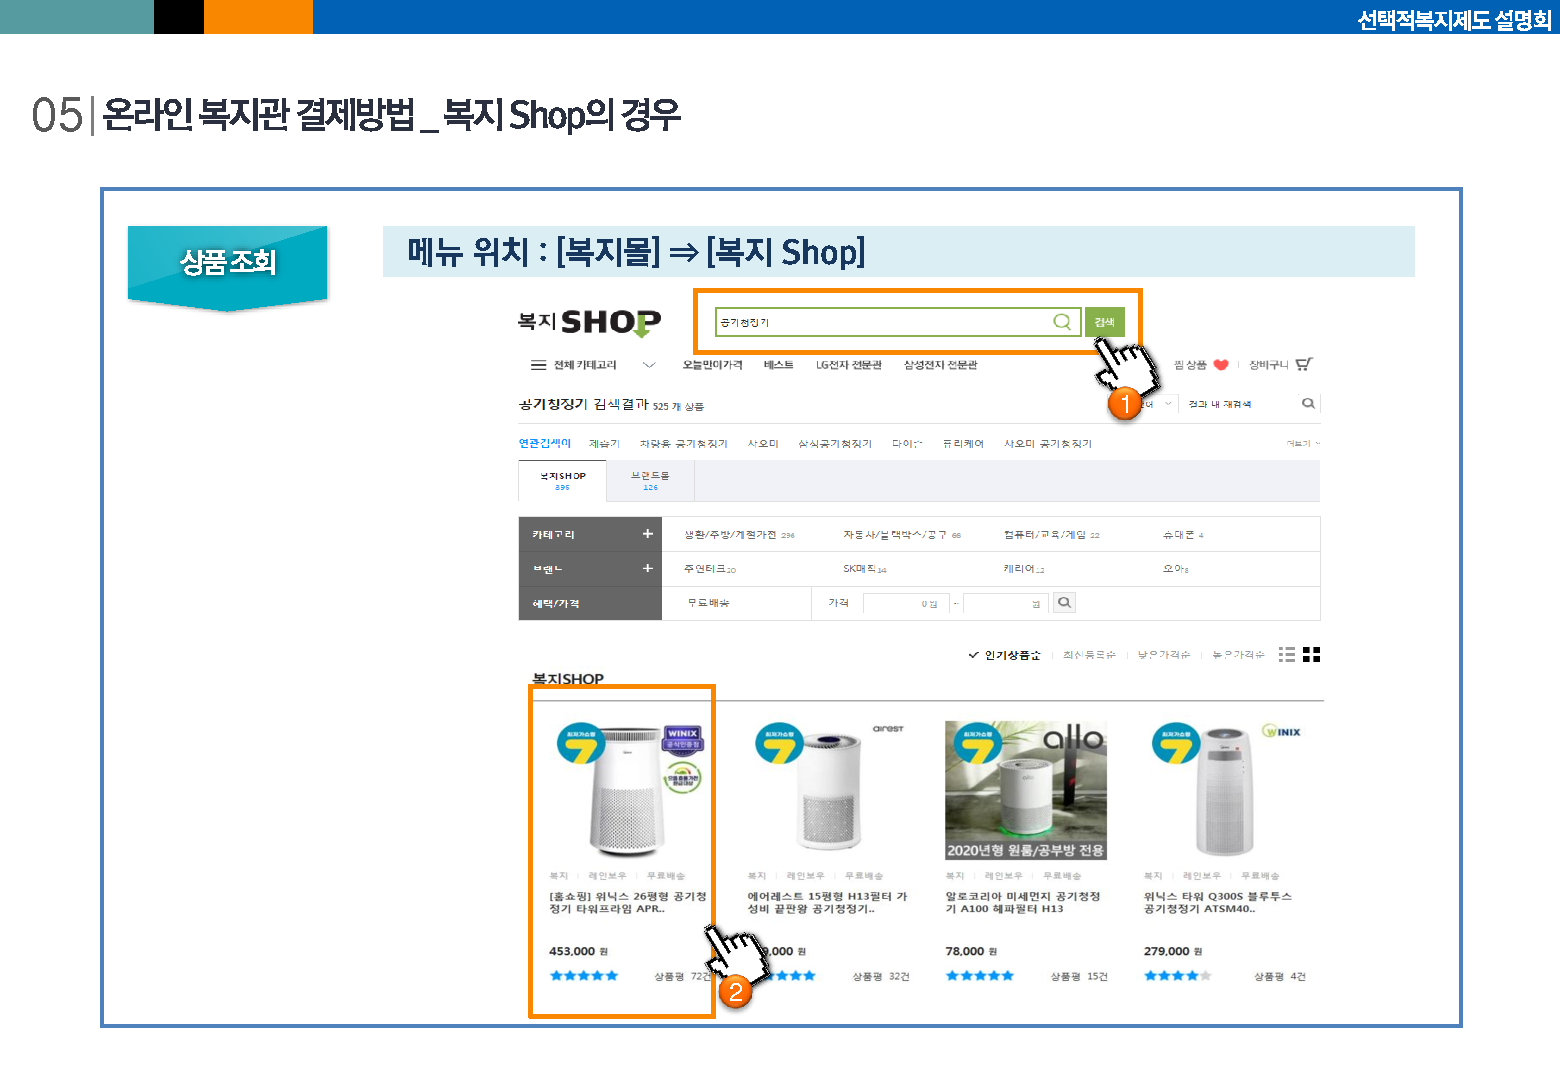Filter by brand 쿠인터크
The width and height of the screenshot is (1560, 1080).
[x=710, y=569]
